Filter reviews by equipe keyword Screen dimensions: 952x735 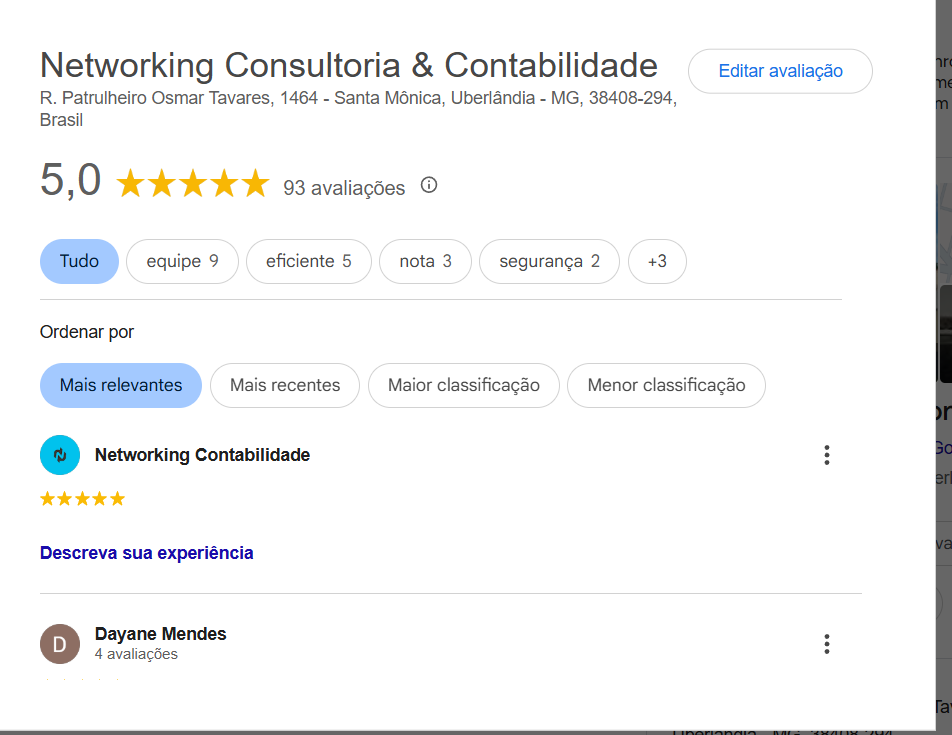(x=182, y=262)
